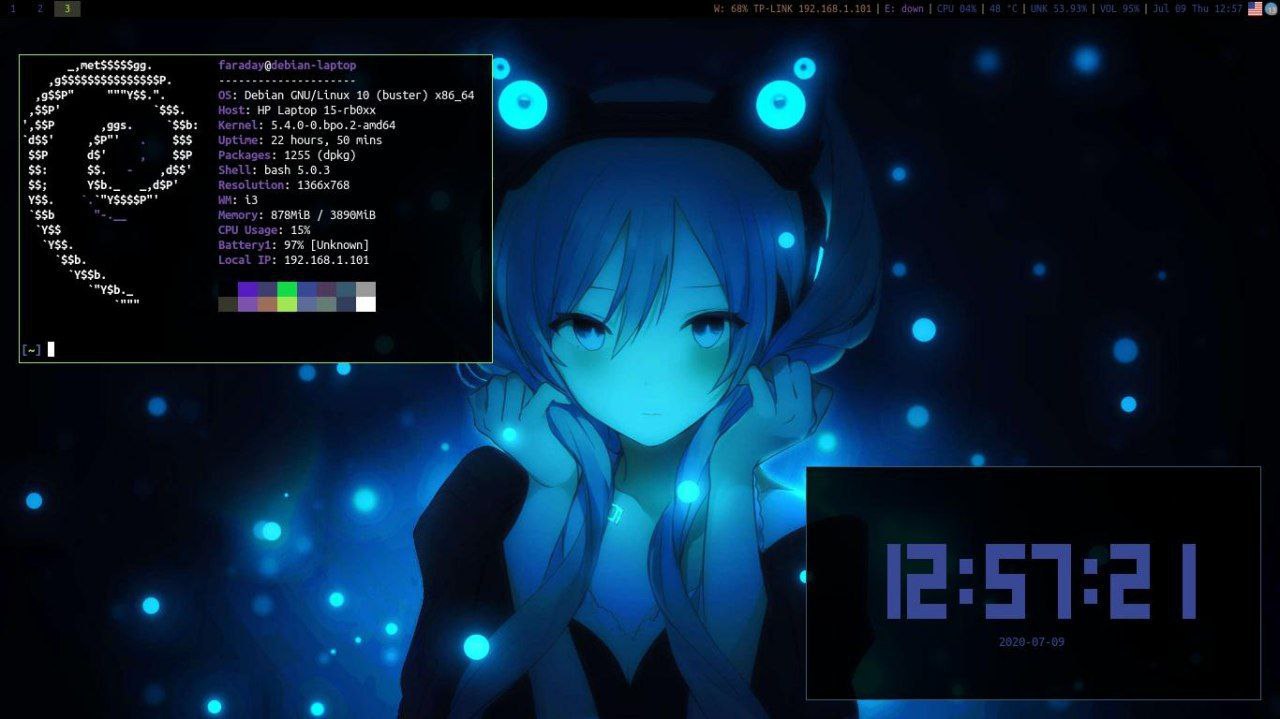Click the ethernet status 'E: down'

click(905, 8)
